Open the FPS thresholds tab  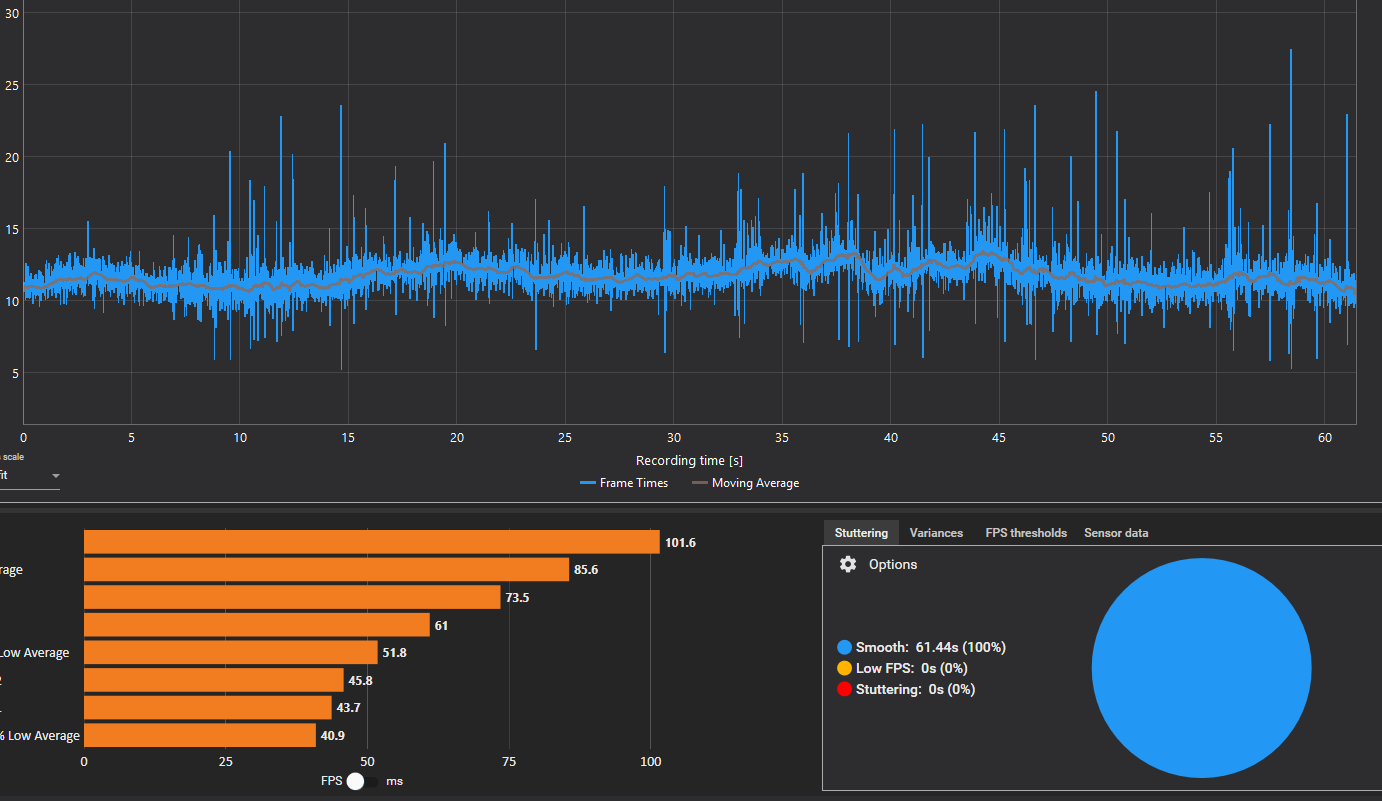(x=1026, y=533)
